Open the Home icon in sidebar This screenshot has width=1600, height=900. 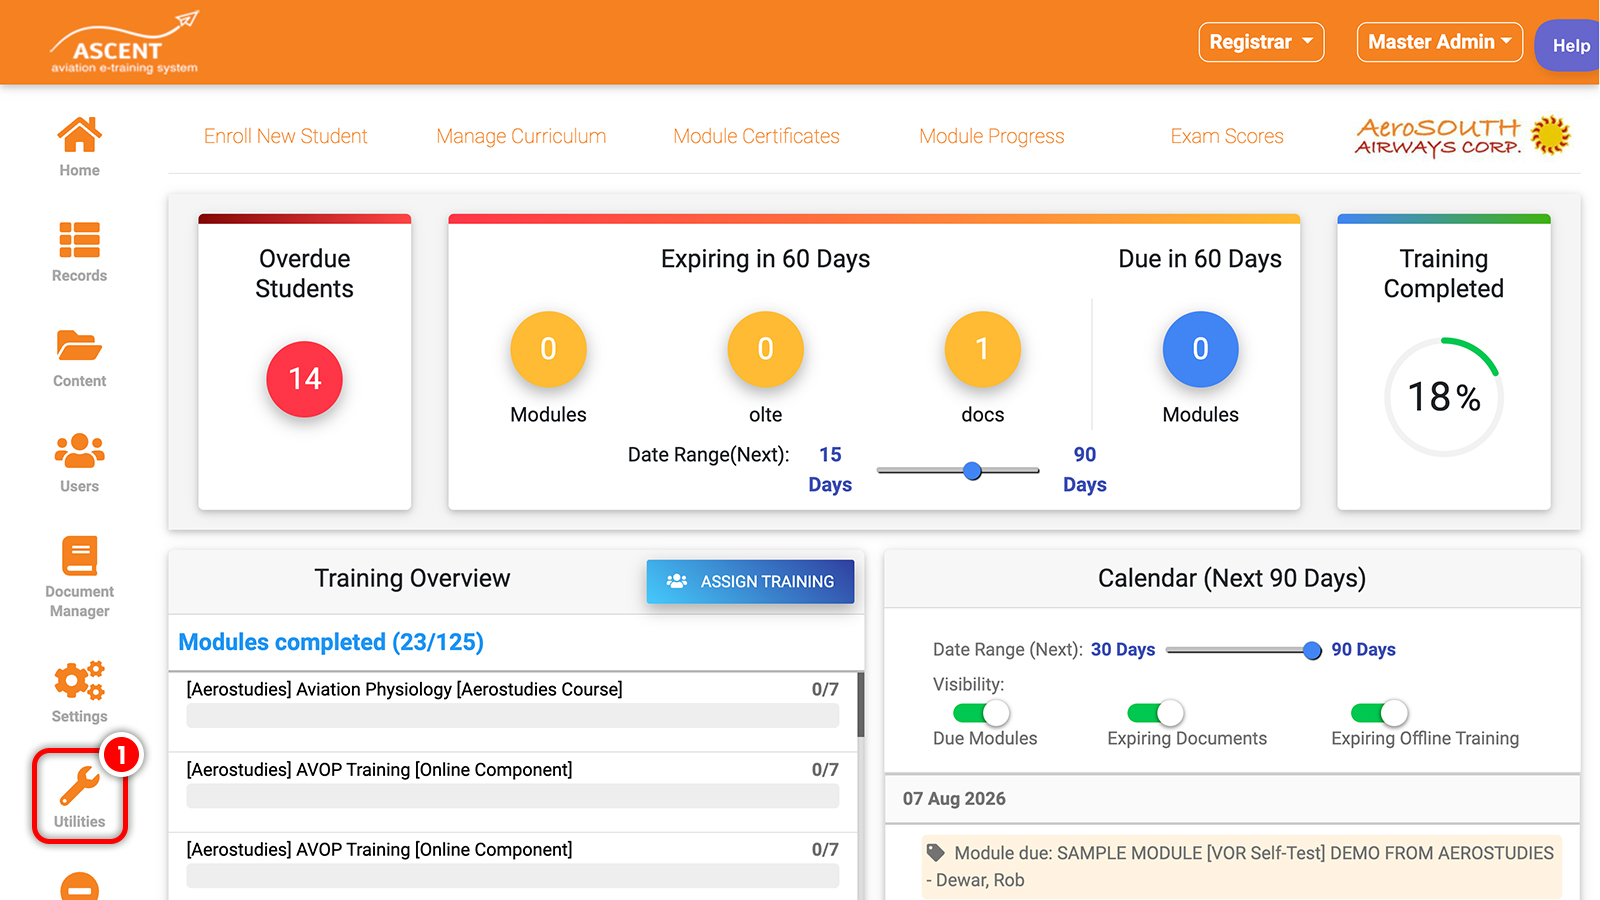(x=79, y=135)
